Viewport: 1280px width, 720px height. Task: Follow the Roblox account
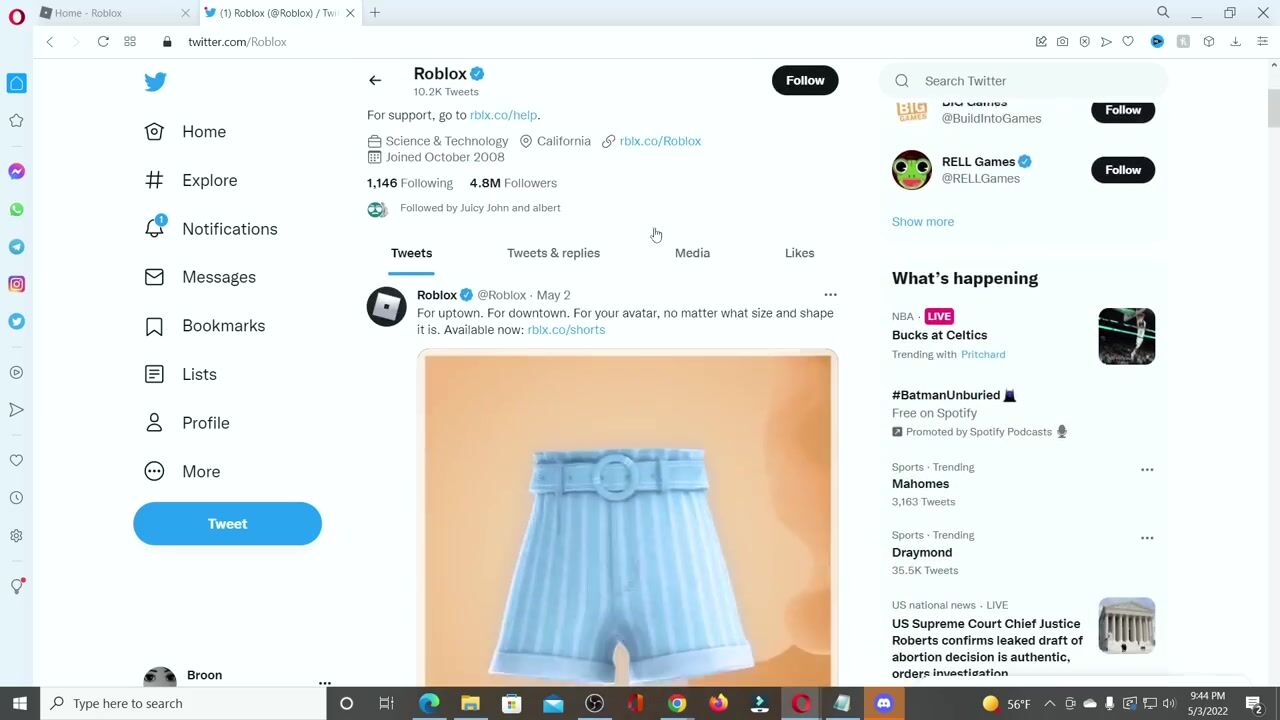(805, 80)
